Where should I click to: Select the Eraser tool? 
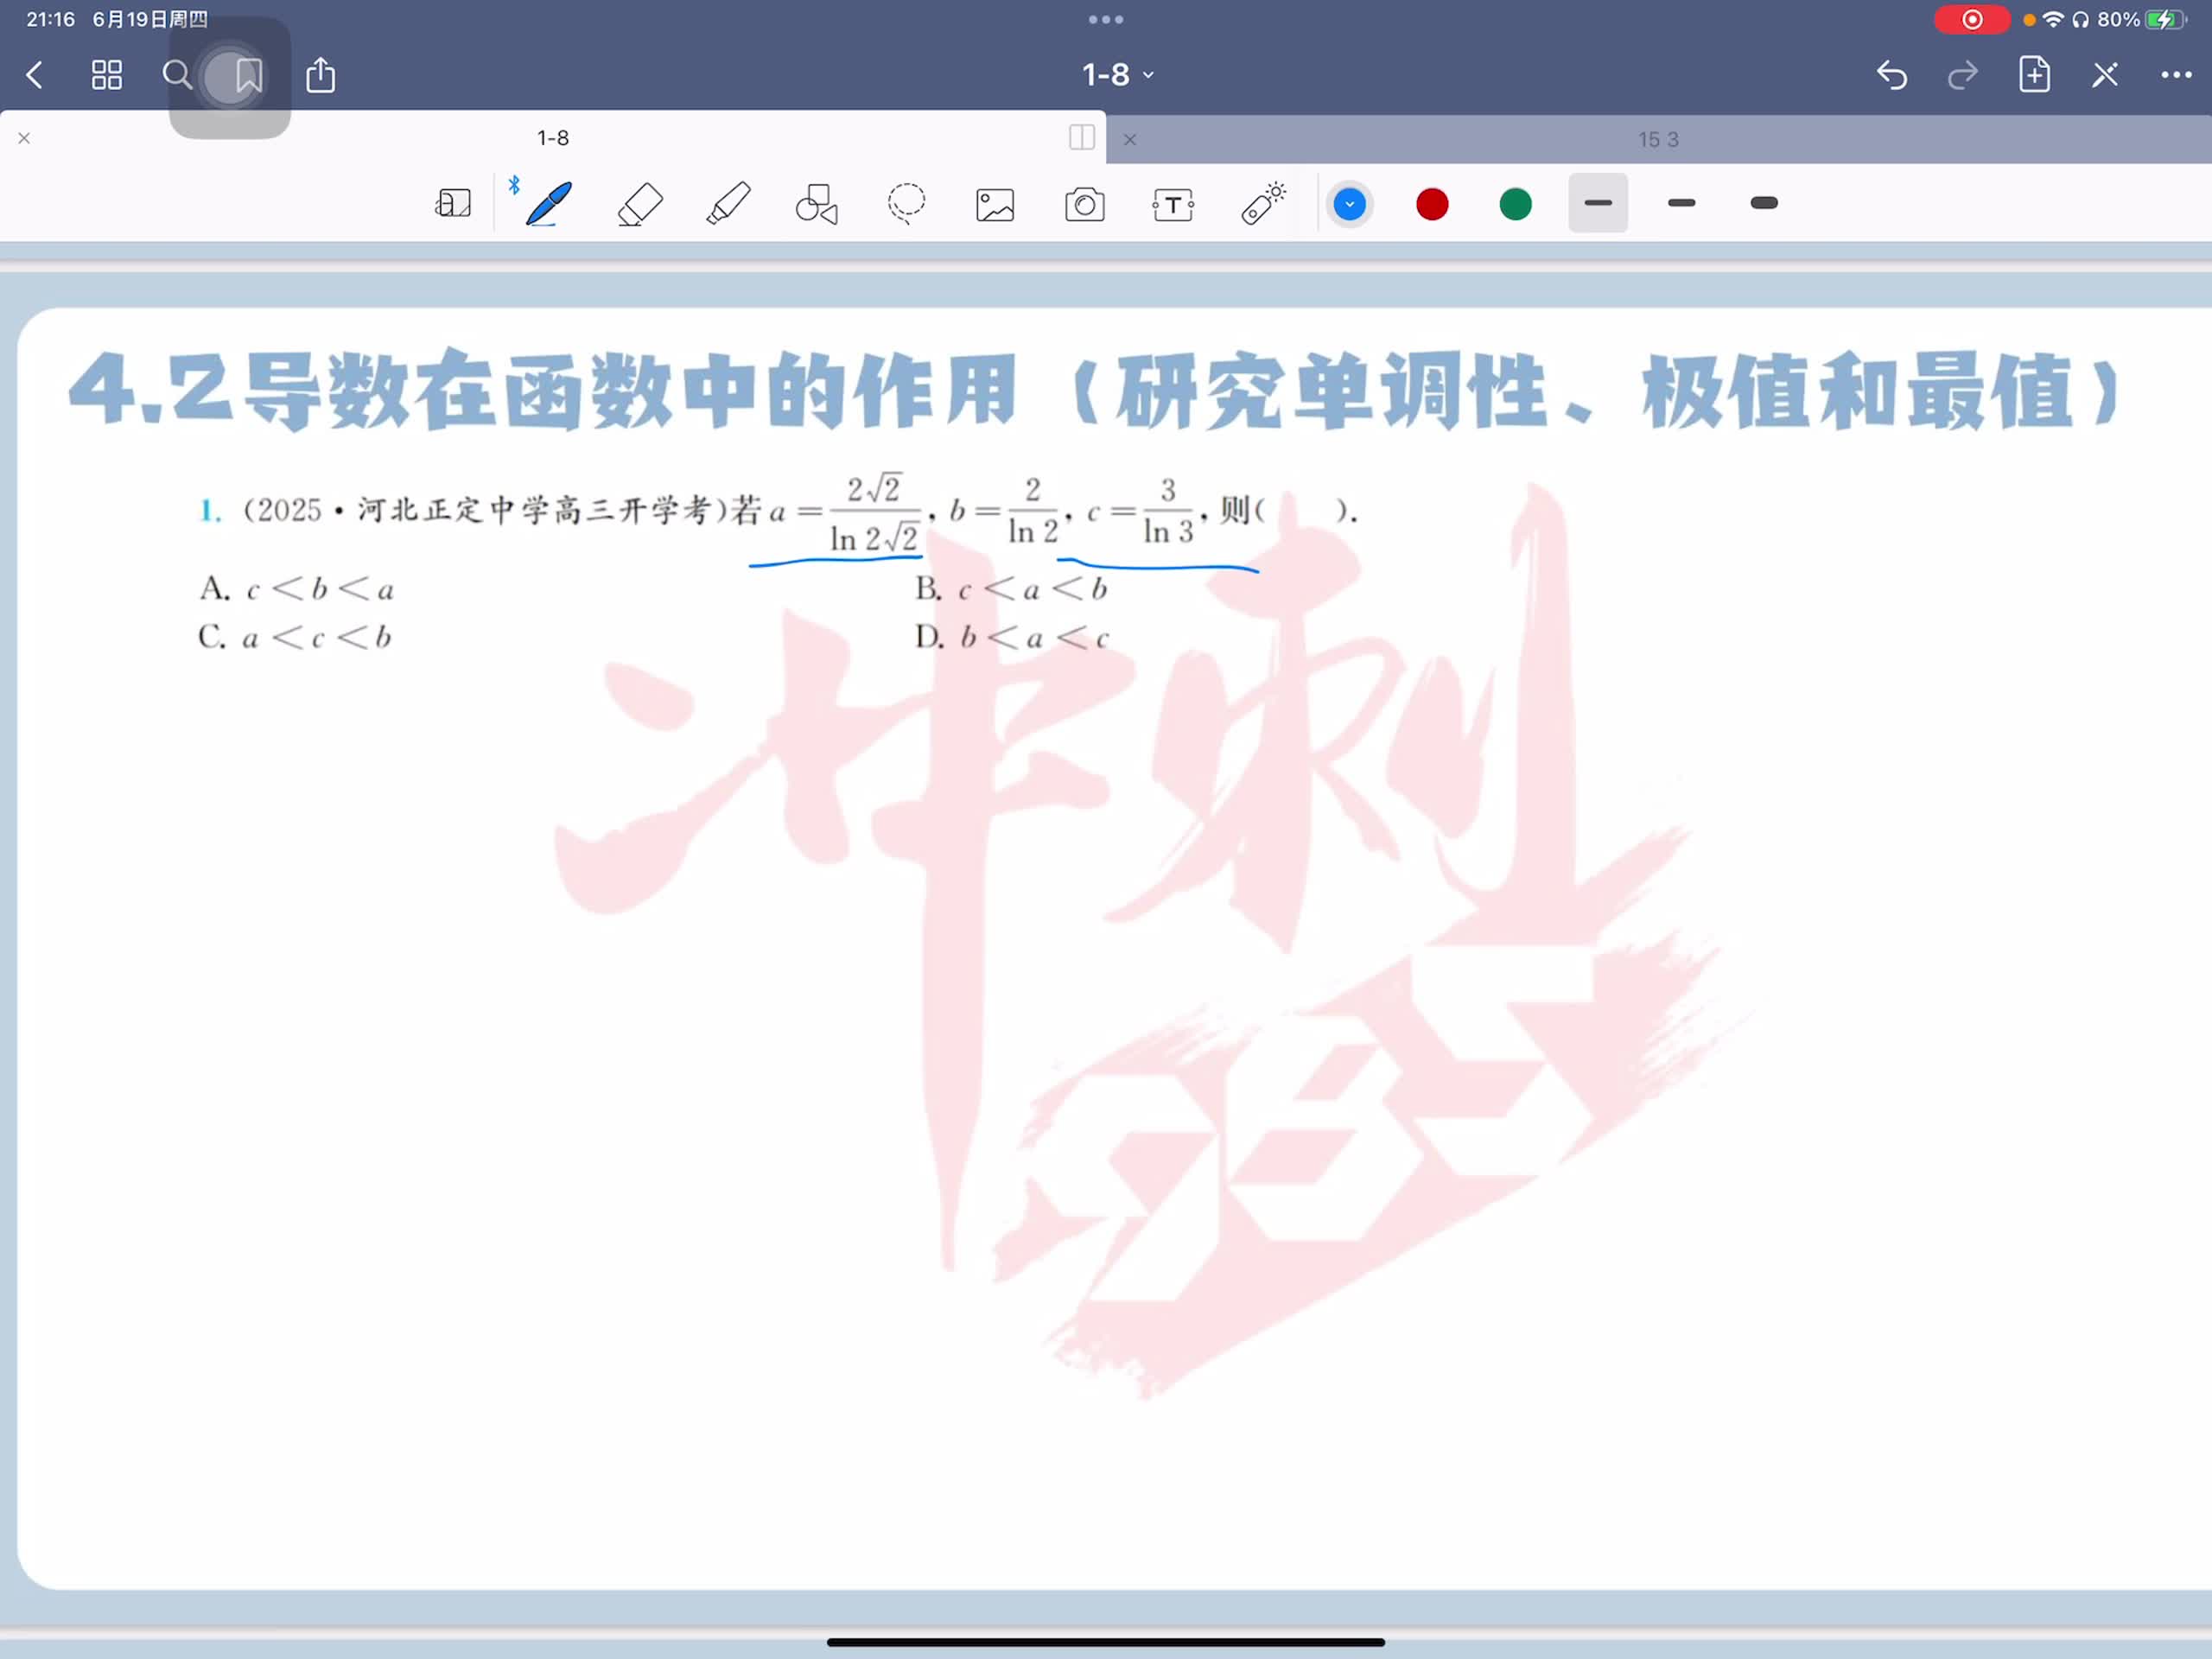point(640,204)
